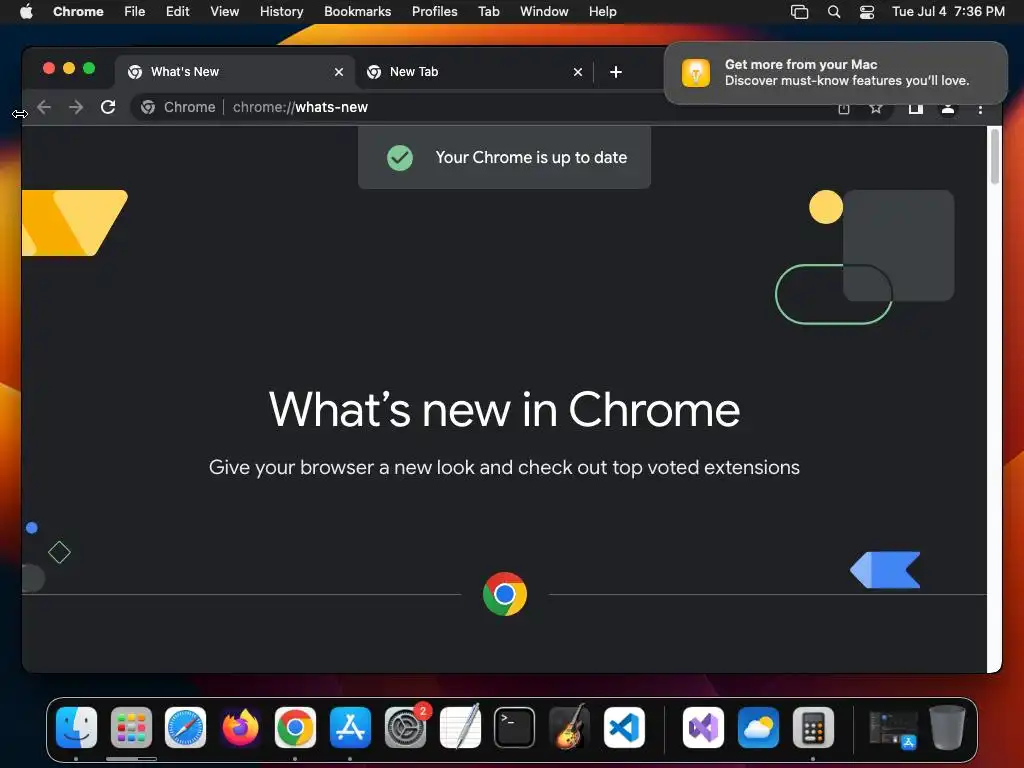This screenshot has height=768, width=1024.
Task: Click the Google Chrome Dock icon
Action: [x=295, y=727]
